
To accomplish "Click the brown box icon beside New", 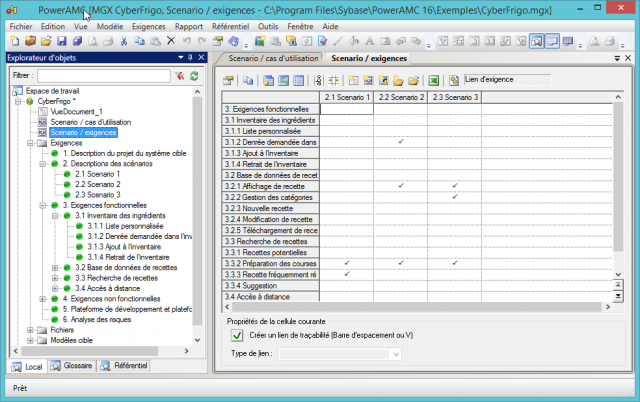I will pyautogui.click(x=30, y=41).
